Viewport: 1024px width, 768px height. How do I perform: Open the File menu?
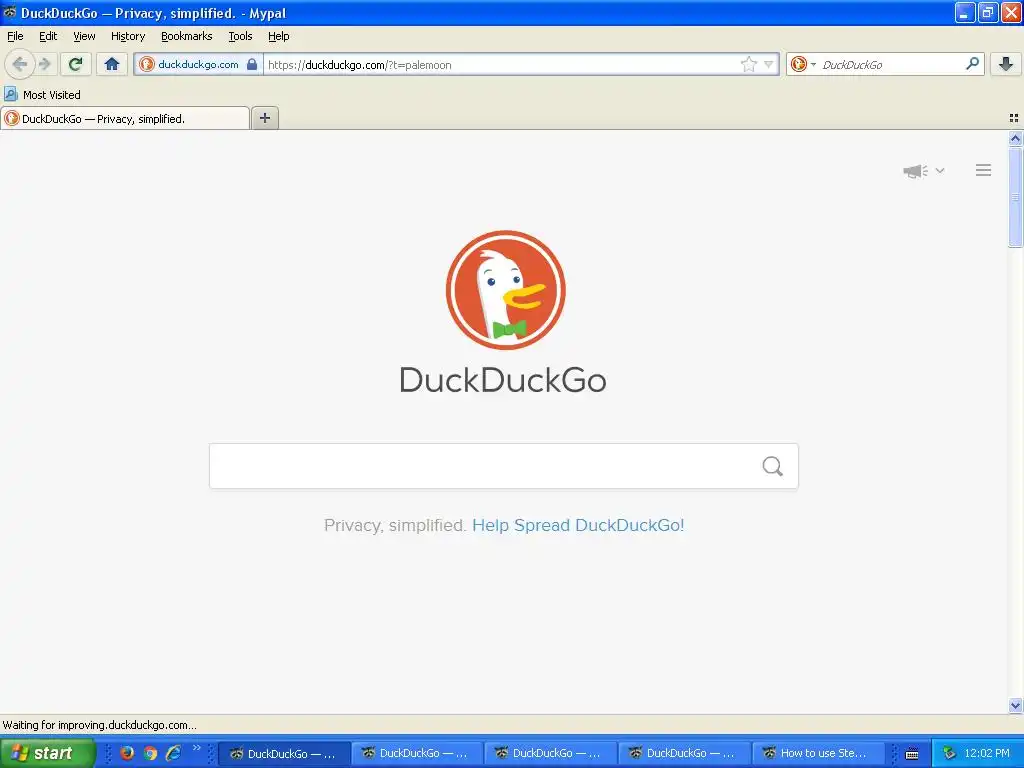15,36
